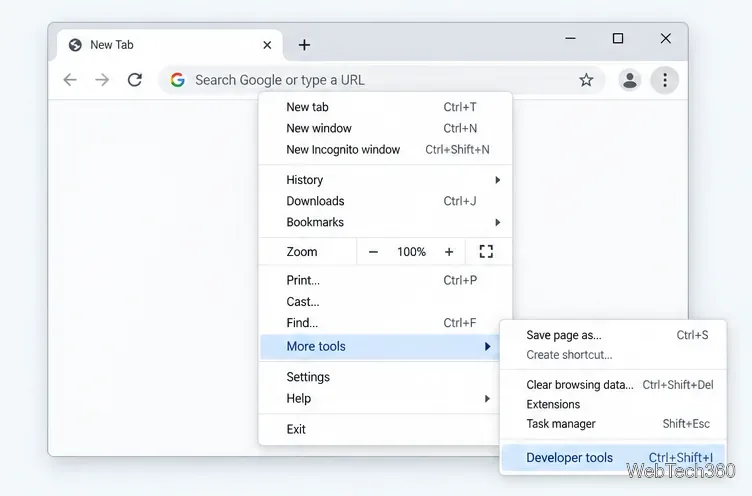
Task: Open Developer tools from the submenu
Action: [613, 458]
